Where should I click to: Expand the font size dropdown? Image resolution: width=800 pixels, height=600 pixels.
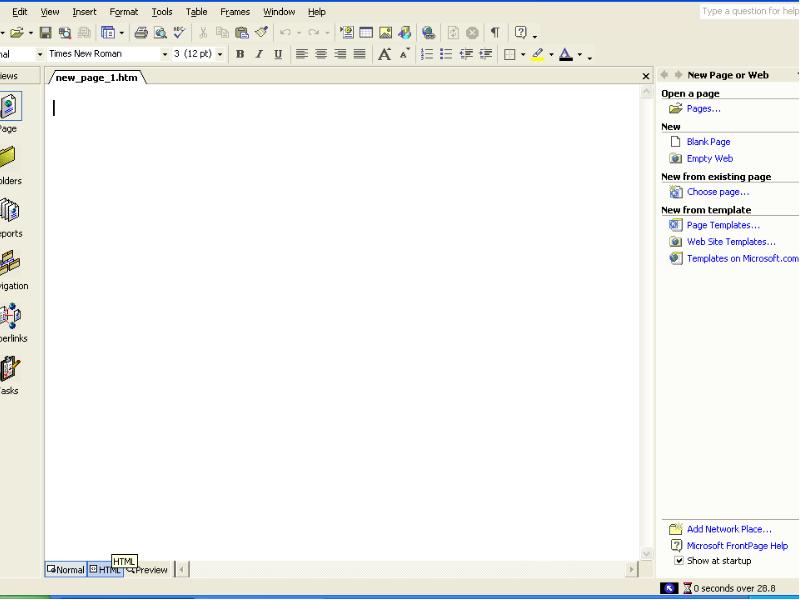(220, 54)
